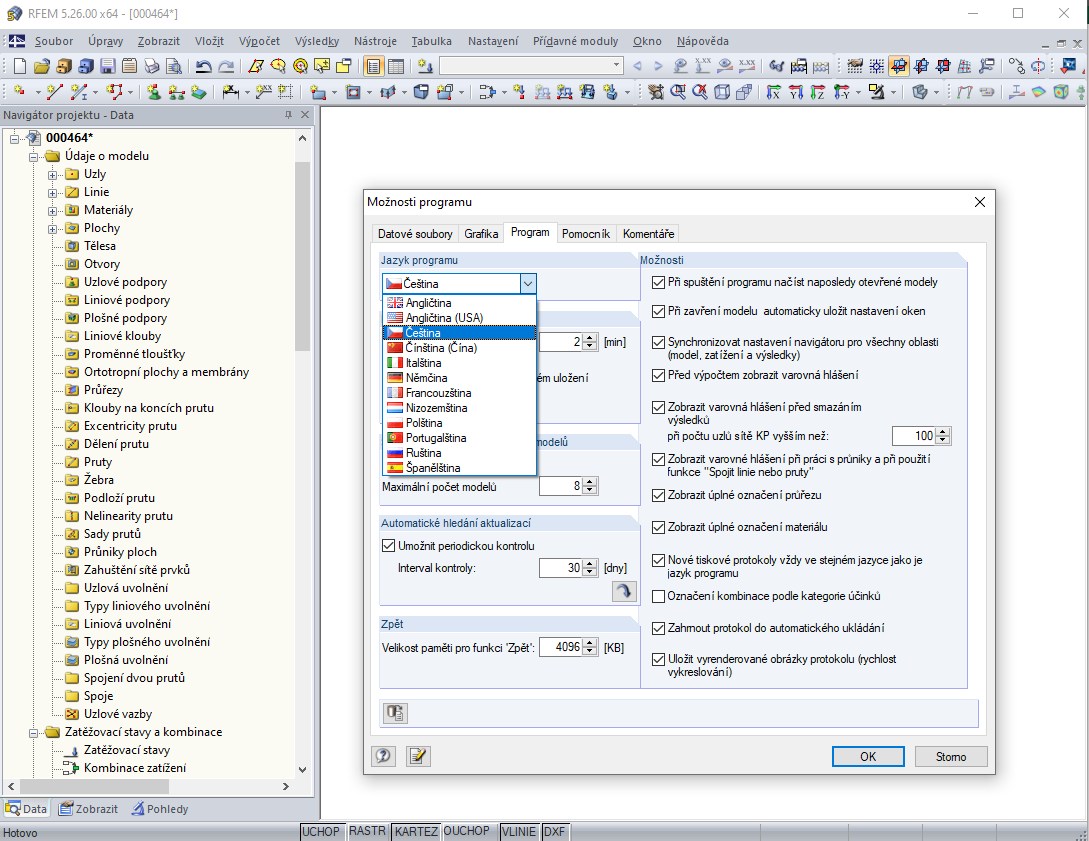Click the help question mark dialog button

pyautogui.click(x=383, y=756)
